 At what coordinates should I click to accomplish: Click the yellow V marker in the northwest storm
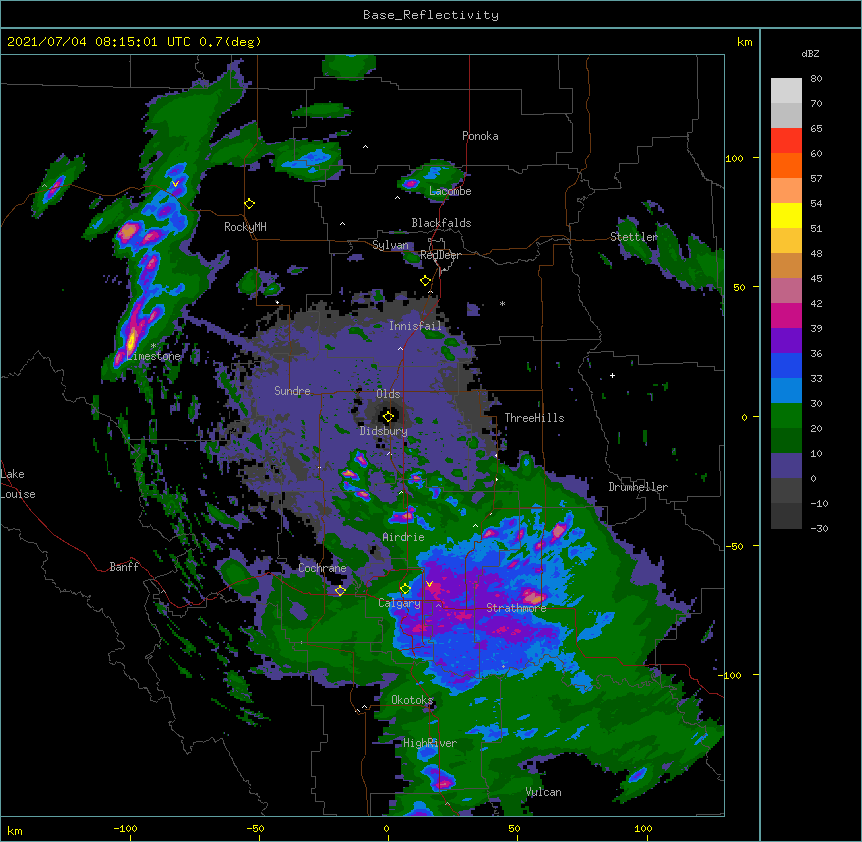pos(175,184)
